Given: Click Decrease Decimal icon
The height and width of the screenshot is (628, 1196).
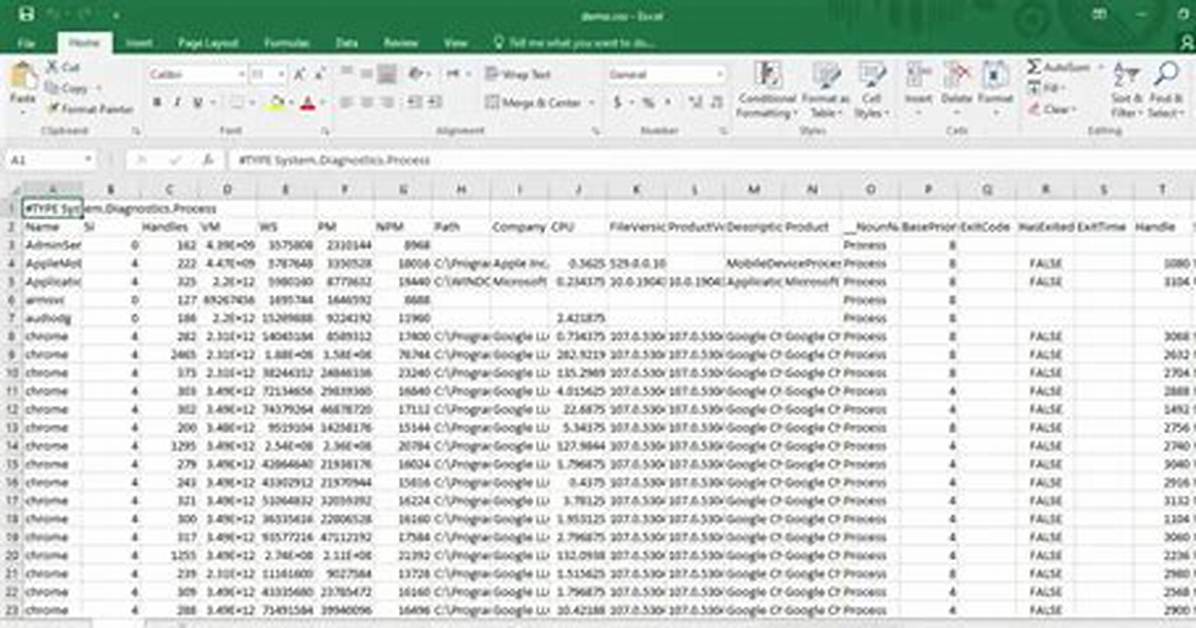Looking at the screenshot, I should coord(716,102).
